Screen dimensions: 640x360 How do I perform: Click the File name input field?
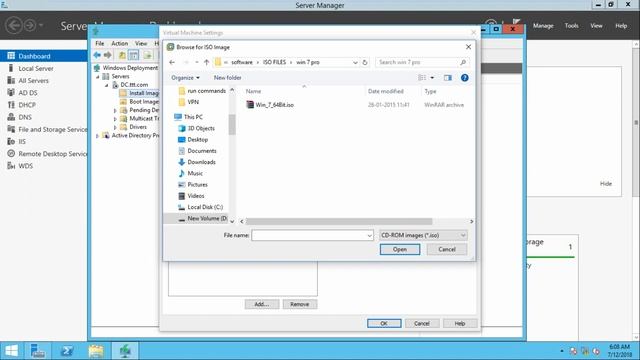coord(312,236)
